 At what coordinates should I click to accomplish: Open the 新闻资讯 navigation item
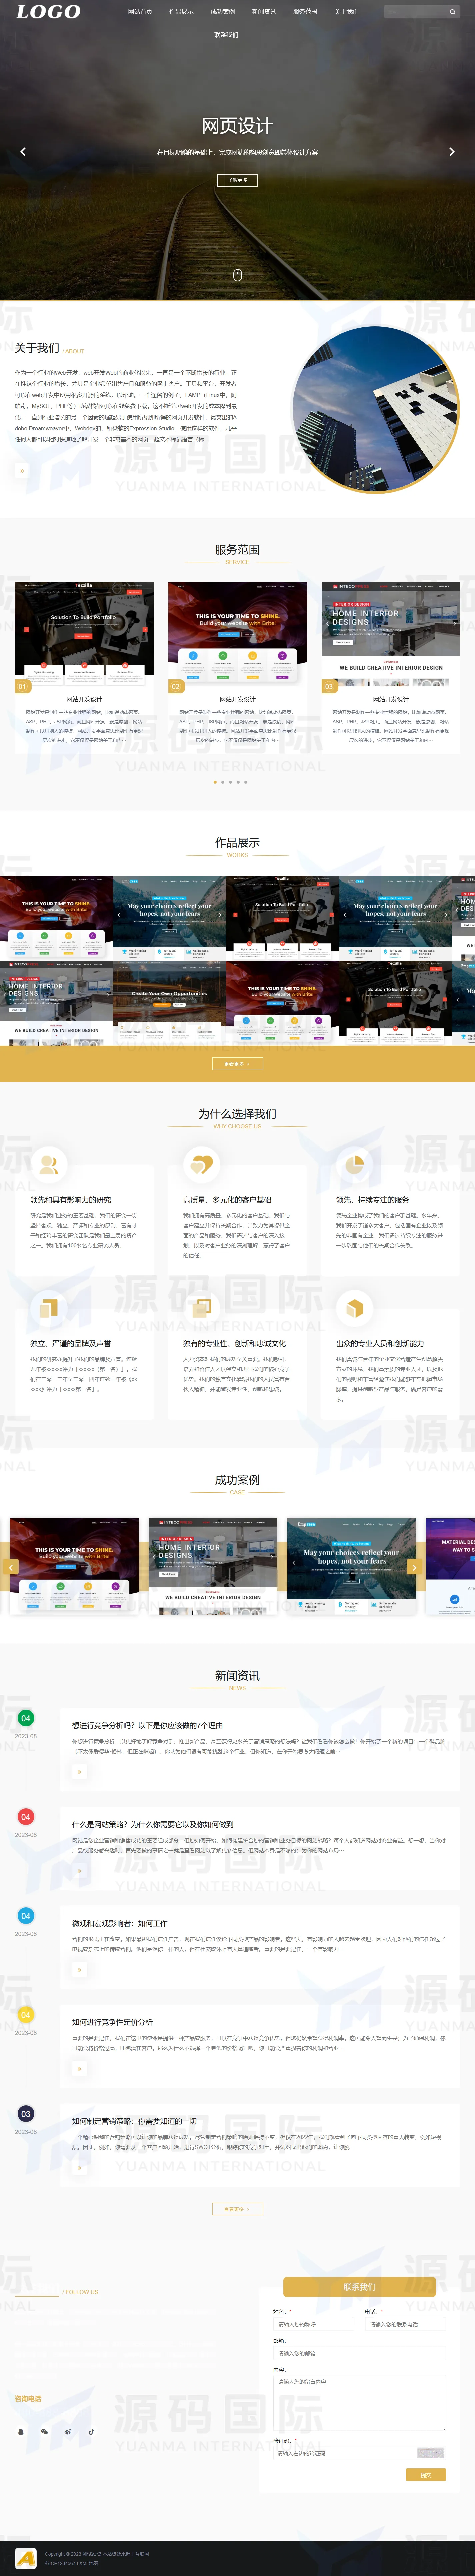click(264, 12)
